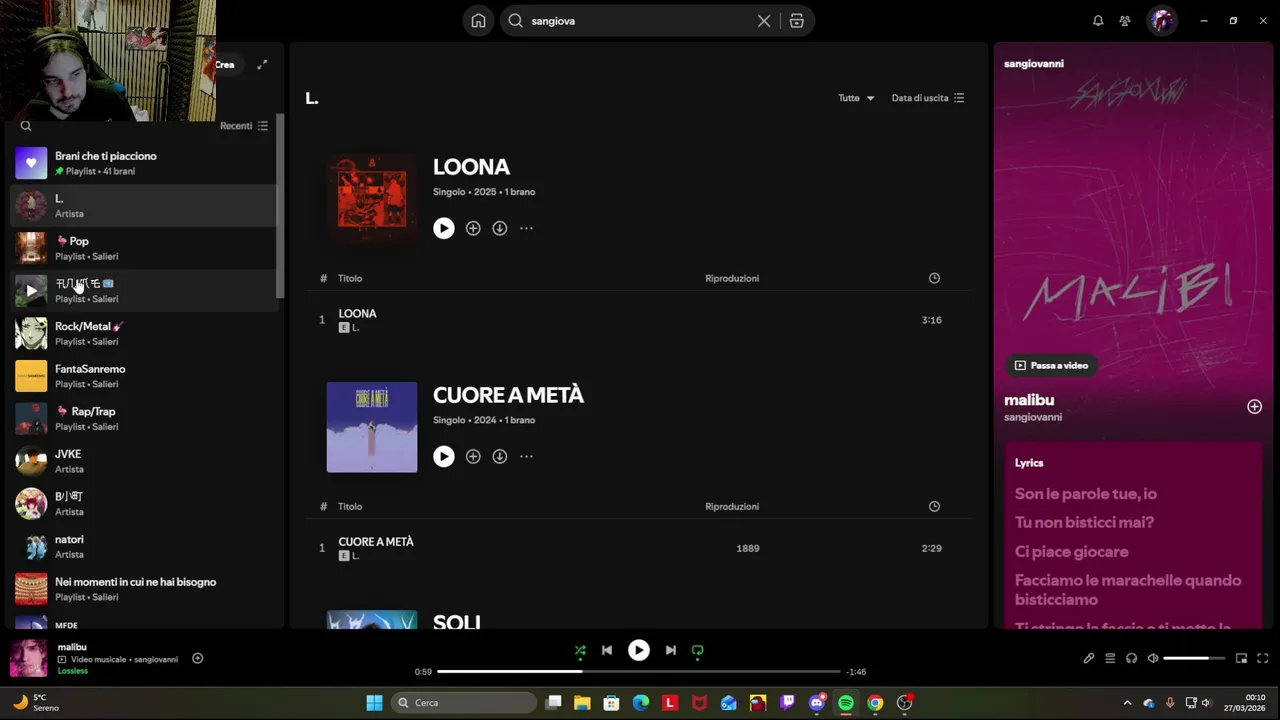
Task: Search within Your Library
Action: tap(26, 126)
